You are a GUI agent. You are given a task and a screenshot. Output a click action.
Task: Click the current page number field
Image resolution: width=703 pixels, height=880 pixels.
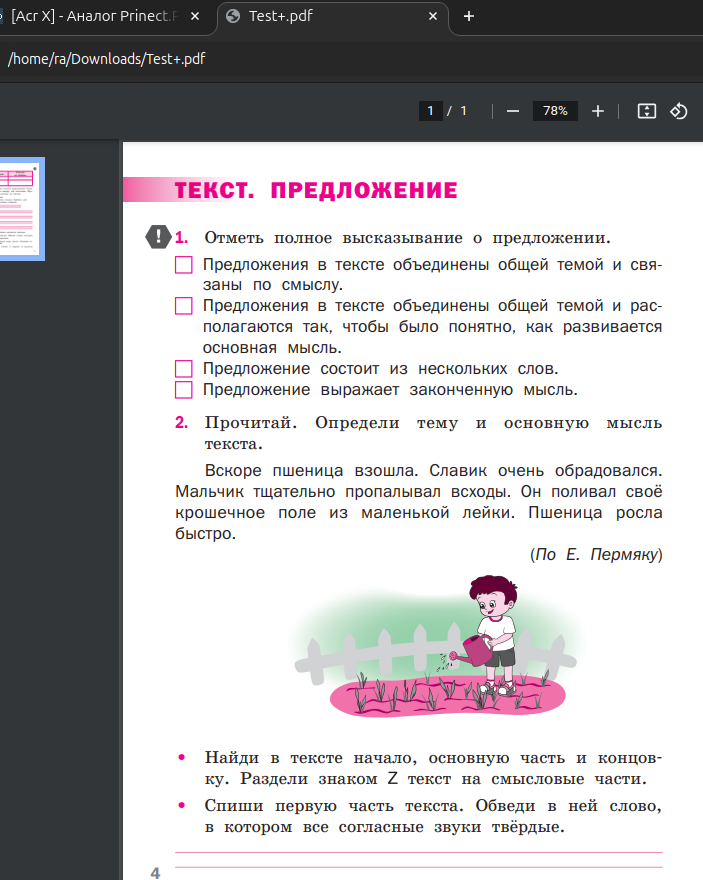click(430, 111)
